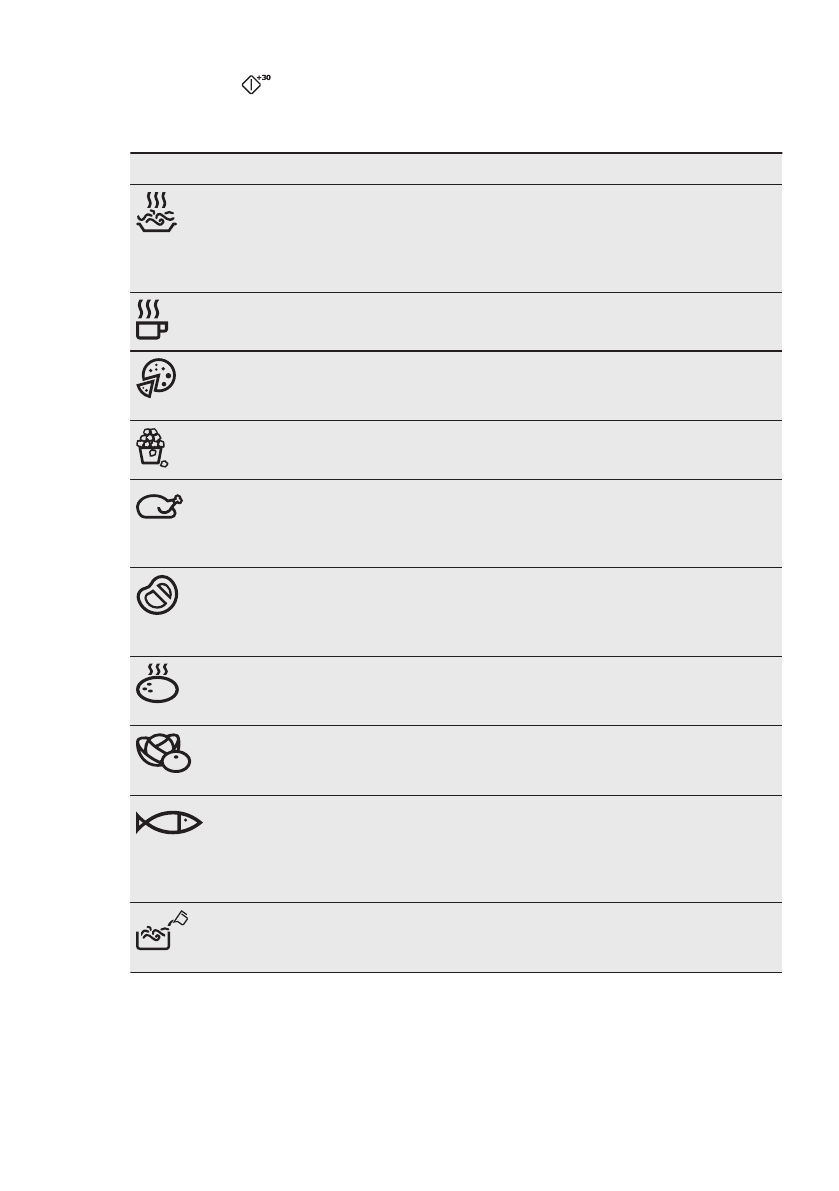Click the roast chicken icon
839x1191 pixels.
click(161, 506)
